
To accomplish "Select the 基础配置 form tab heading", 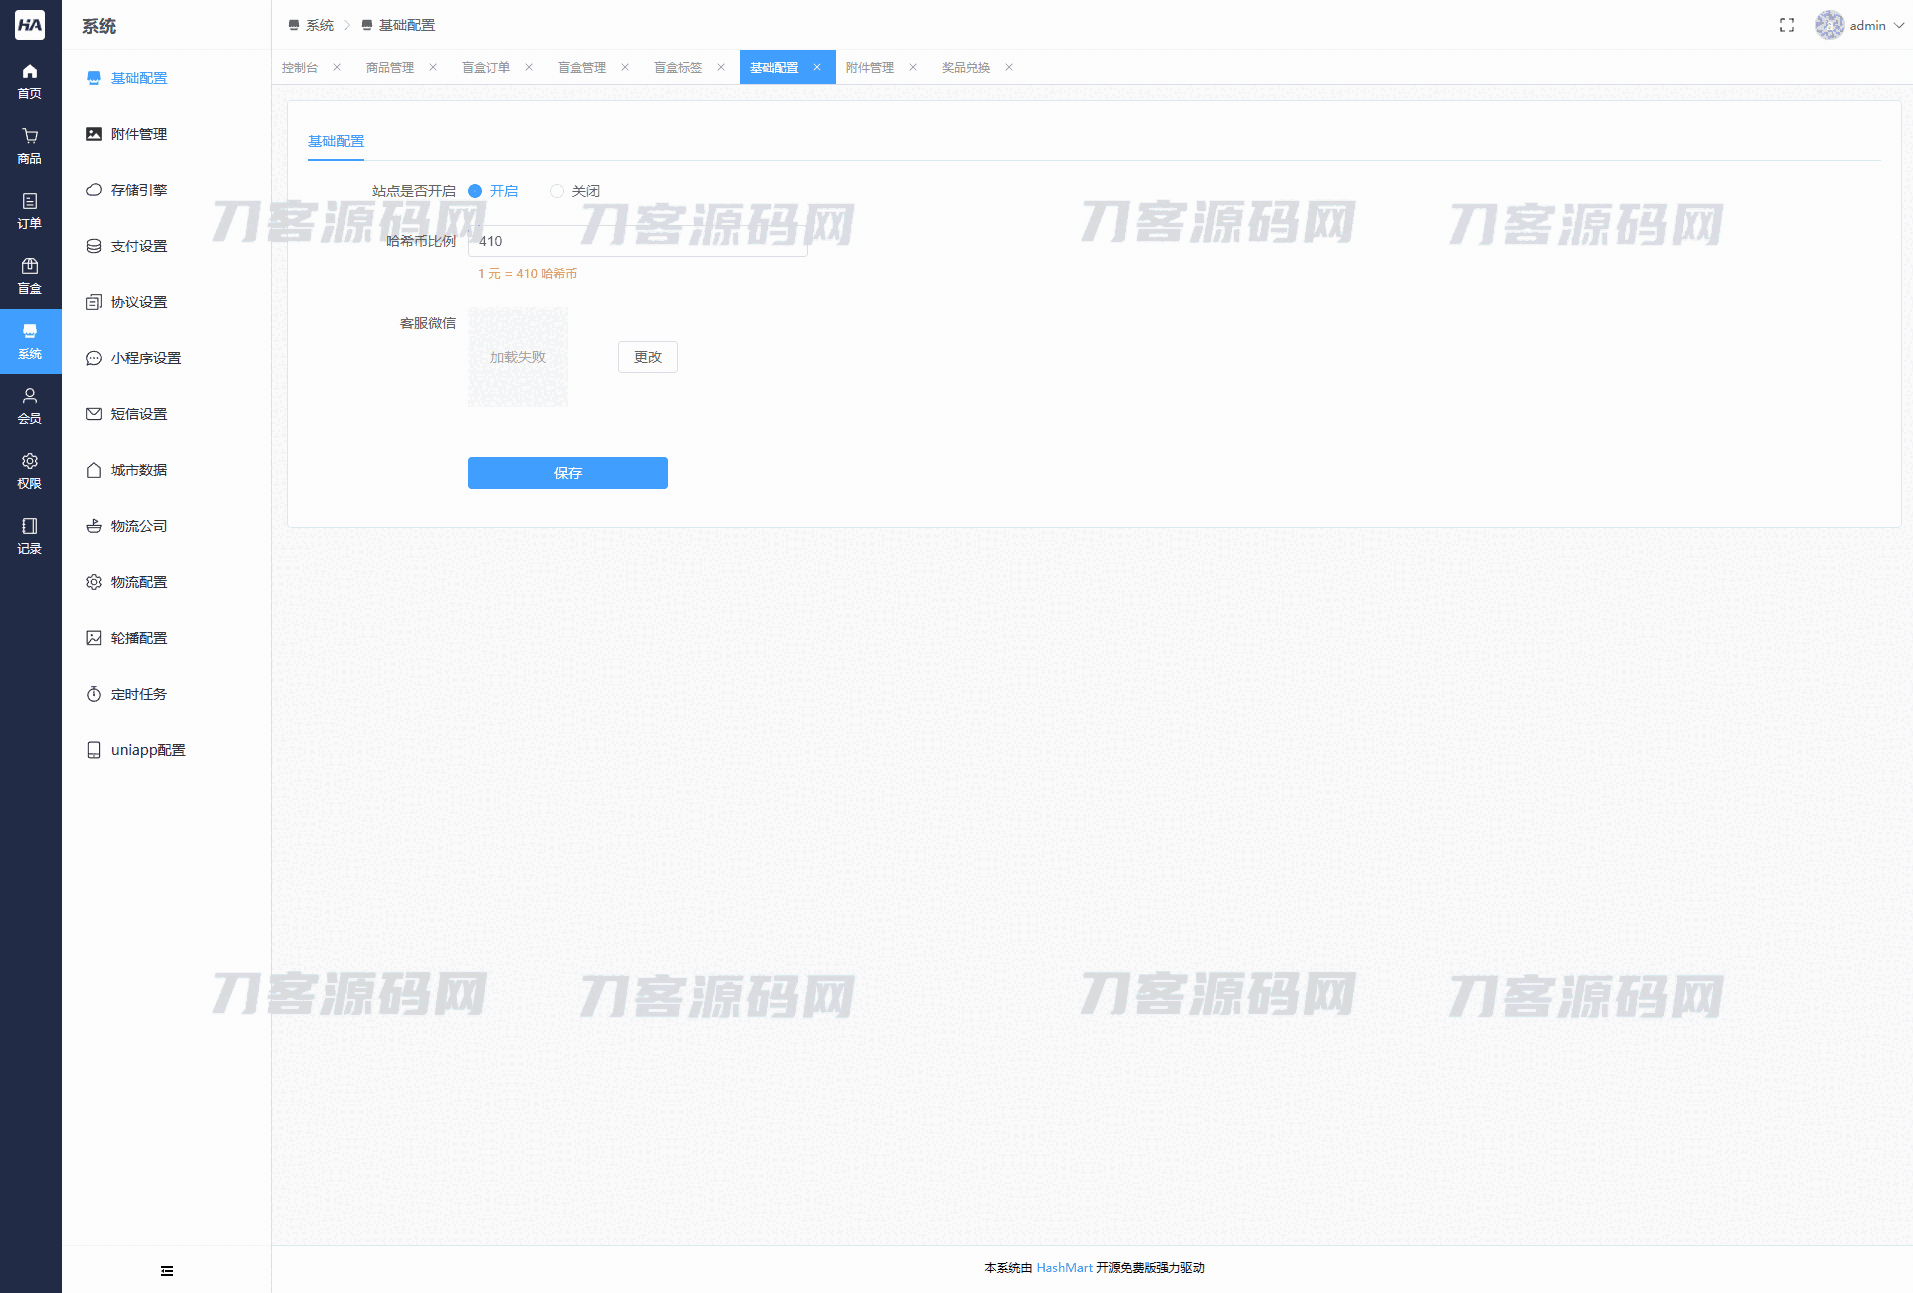I will click(x=336, y=142).
